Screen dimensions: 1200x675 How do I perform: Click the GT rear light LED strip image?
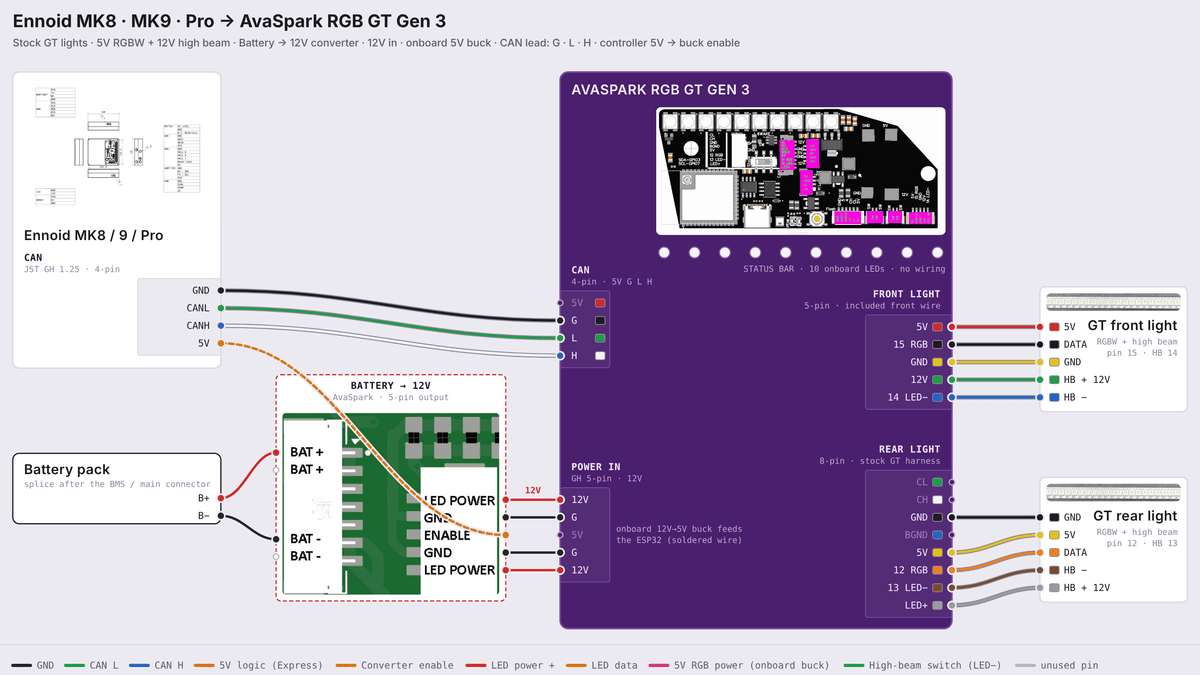[x=1111, y=492]
